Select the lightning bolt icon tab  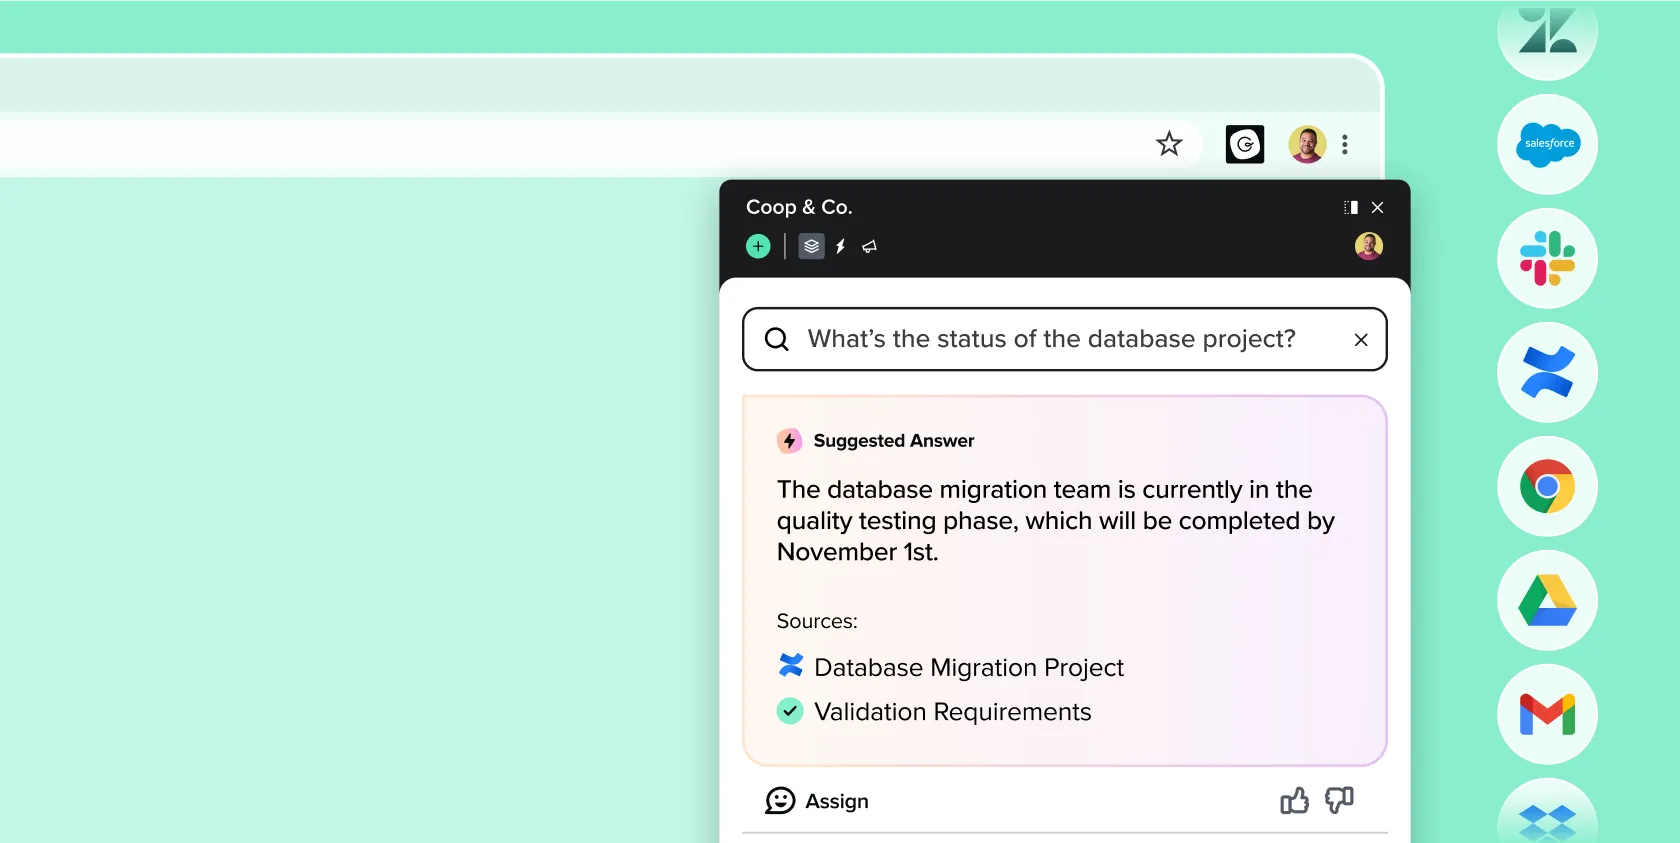tap(841, 246)
